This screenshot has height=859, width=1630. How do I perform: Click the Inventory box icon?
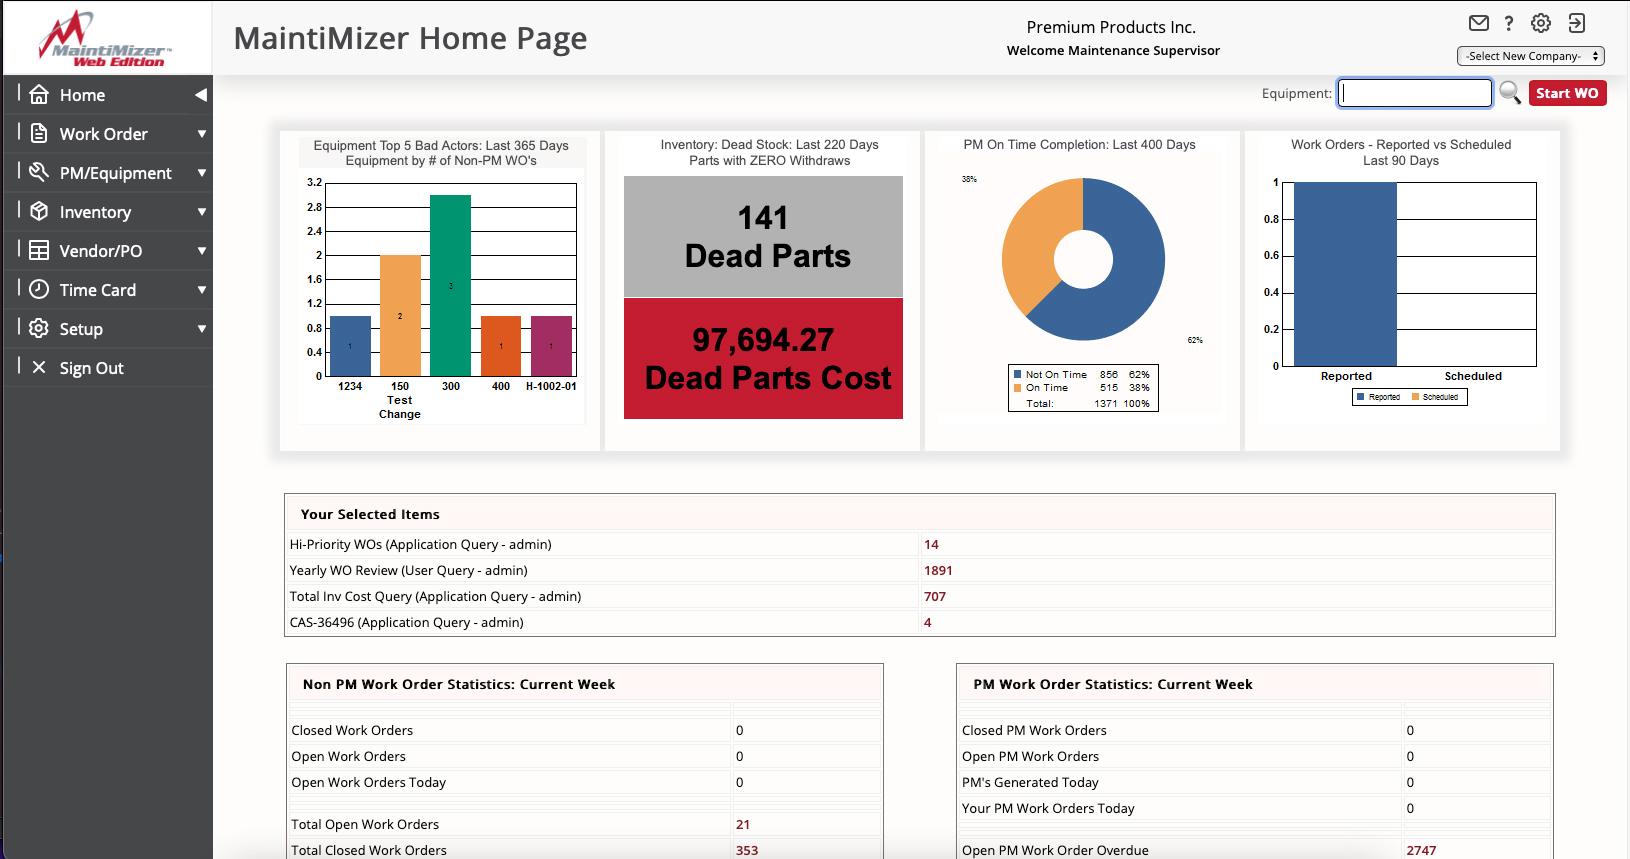pos(39,212)
